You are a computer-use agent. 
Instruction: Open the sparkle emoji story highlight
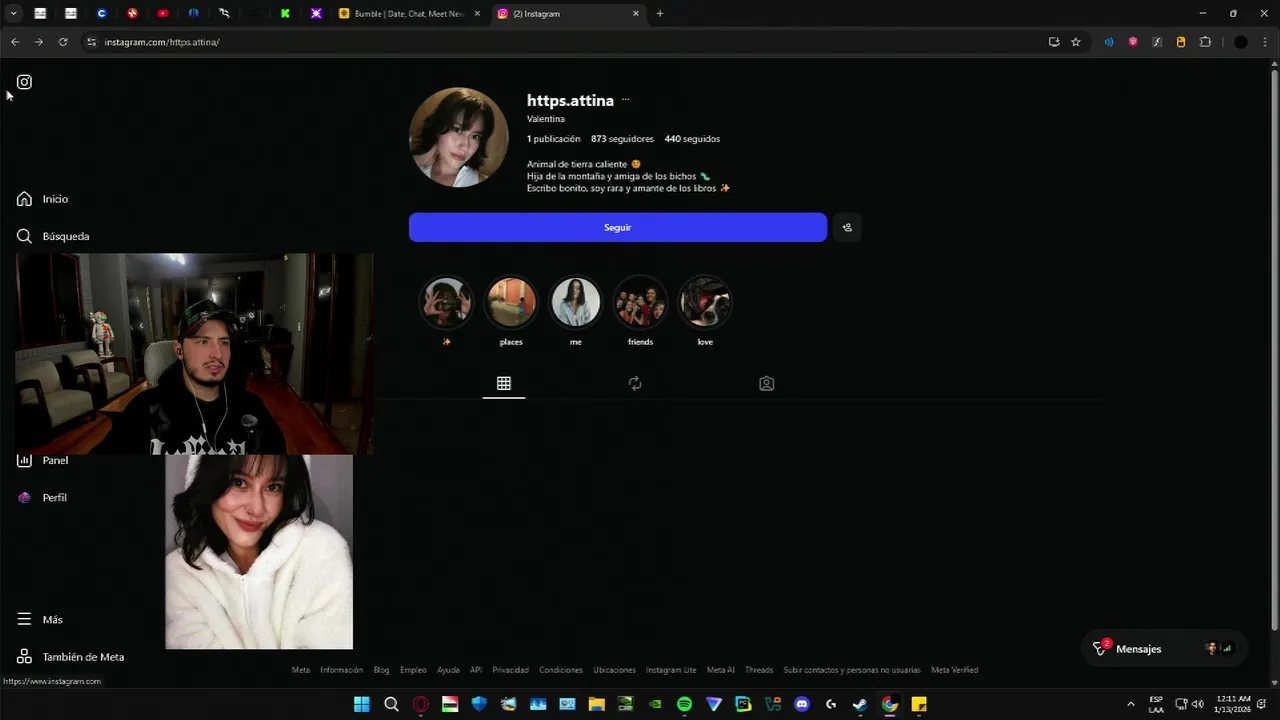coord(446,302)
